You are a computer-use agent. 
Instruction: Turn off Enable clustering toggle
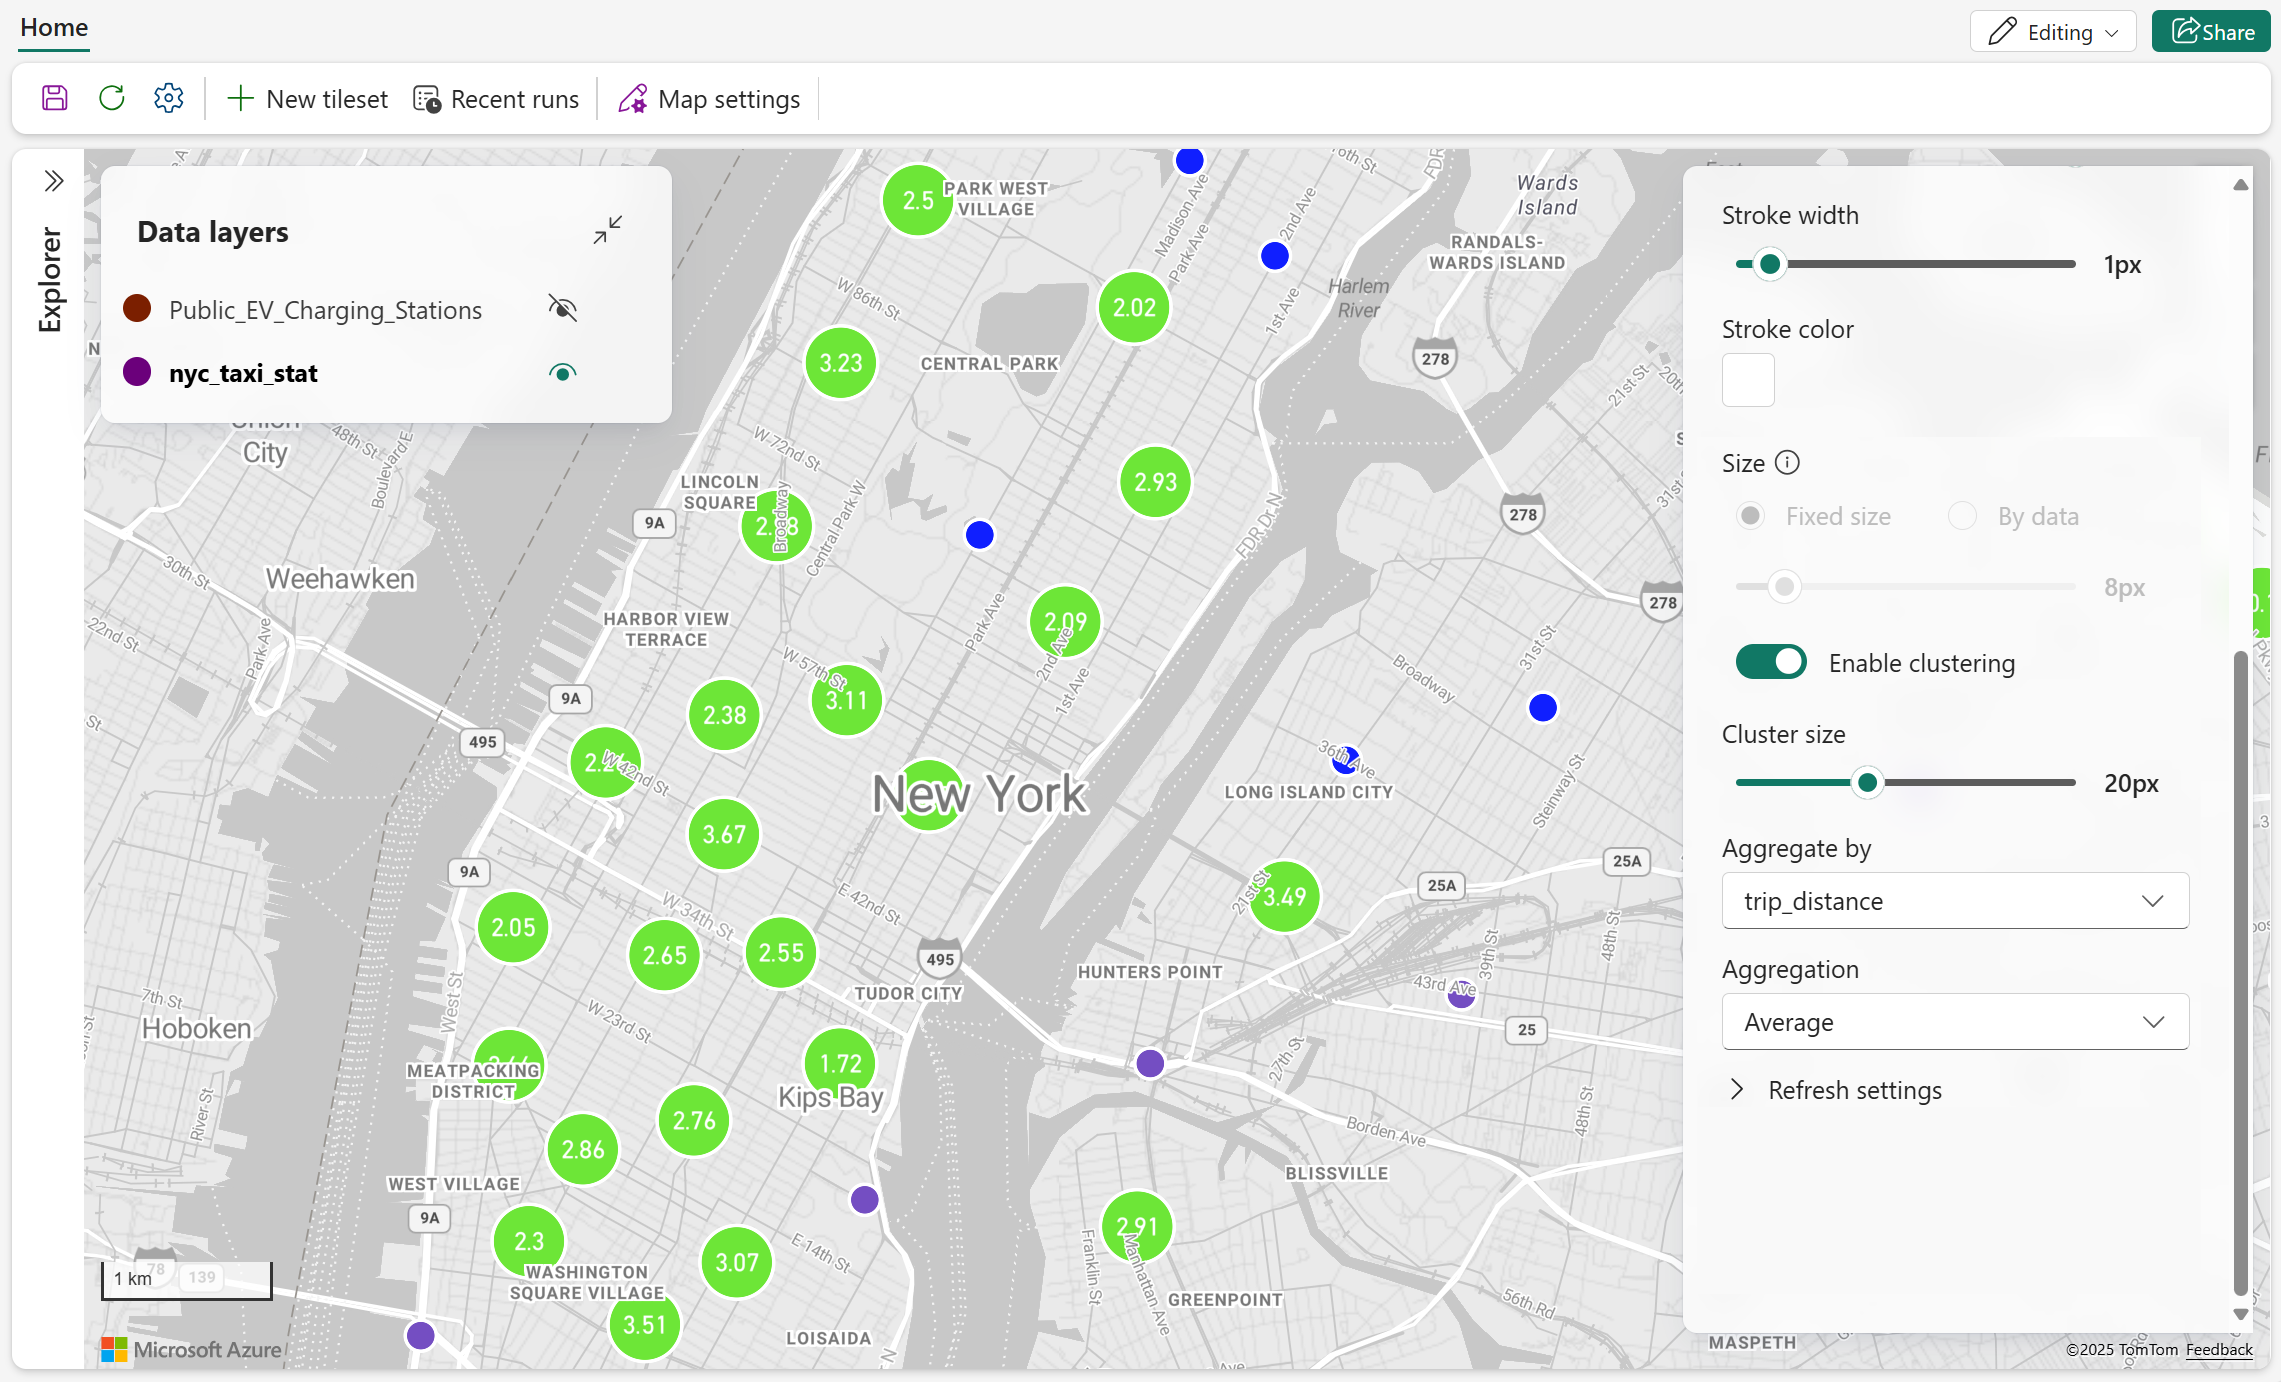pos(1771,662)
